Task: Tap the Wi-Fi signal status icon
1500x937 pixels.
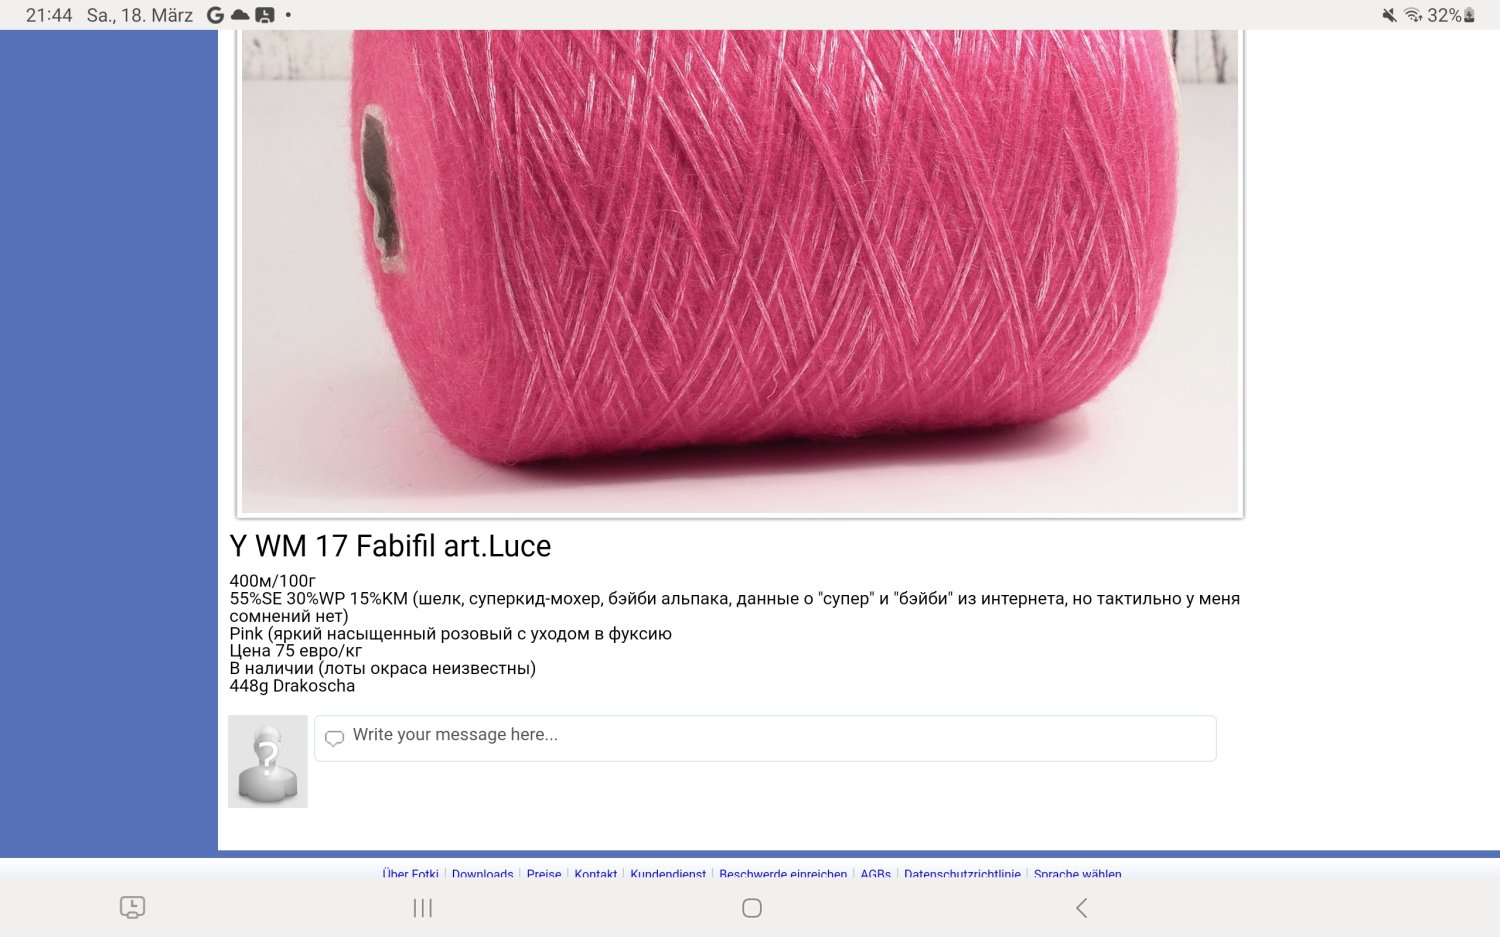Action: 1413,15
